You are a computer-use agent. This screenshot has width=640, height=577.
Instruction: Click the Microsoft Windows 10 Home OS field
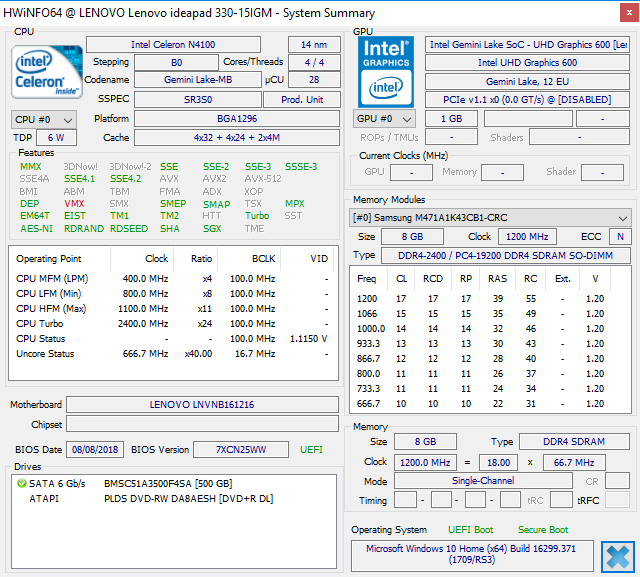[472, 556]
